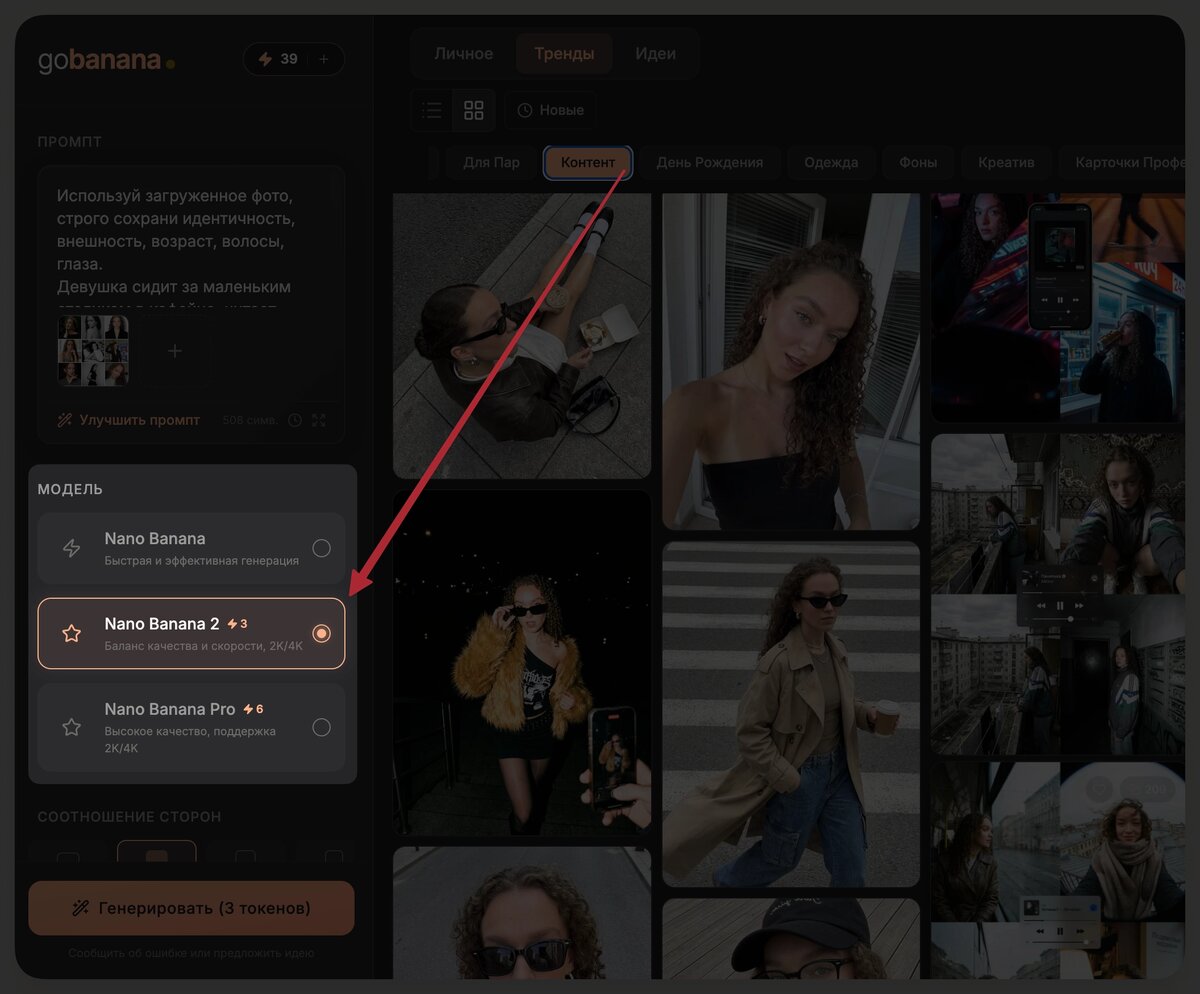Click the 6-token cost badge on Nano Banana Pro

click(x=253, y=709)
